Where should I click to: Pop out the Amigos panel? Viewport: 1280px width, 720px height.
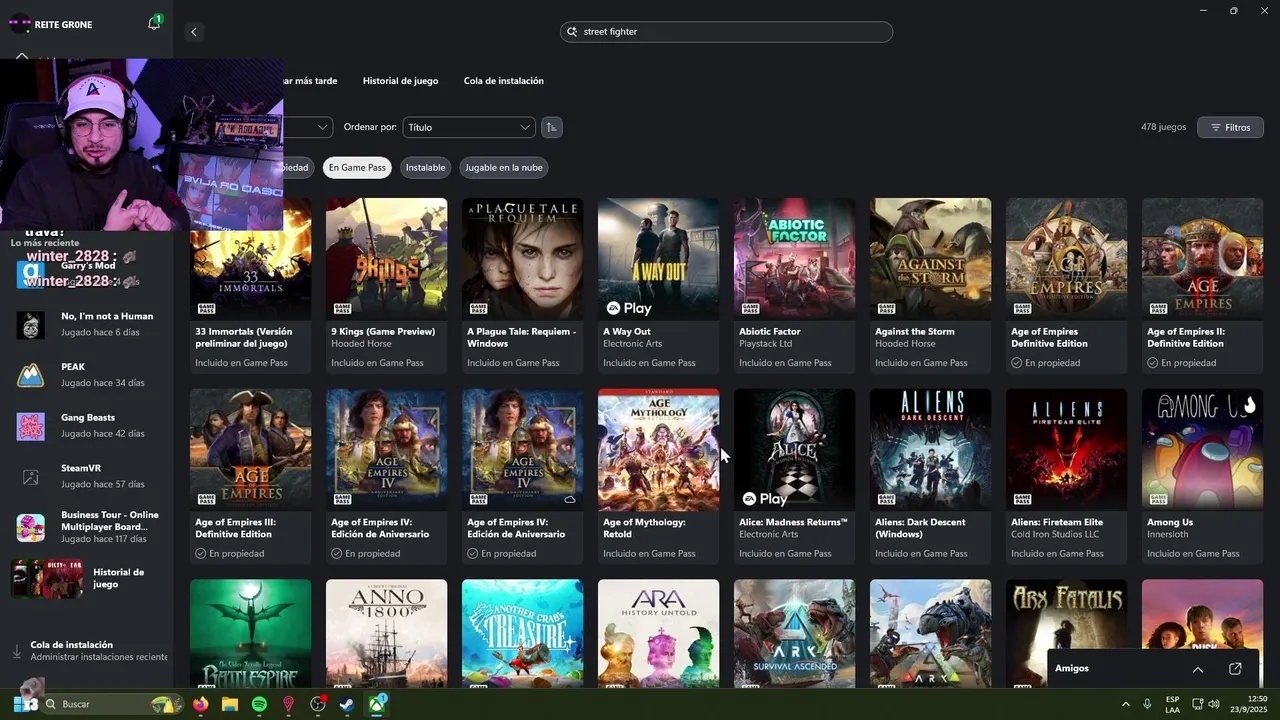pos(1235,669)
